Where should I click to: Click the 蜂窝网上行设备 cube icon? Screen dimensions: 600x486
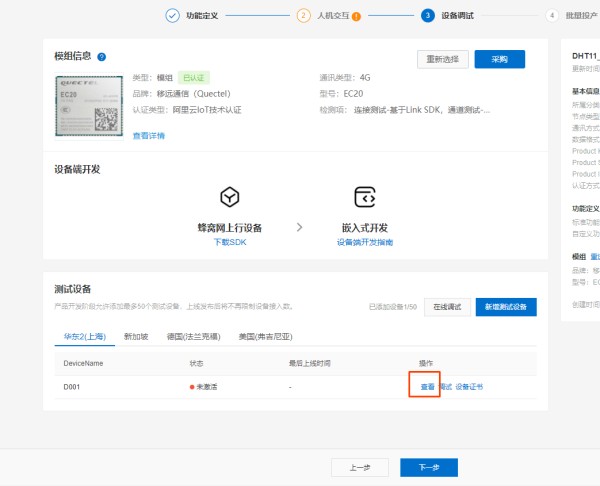coord(230,196)
